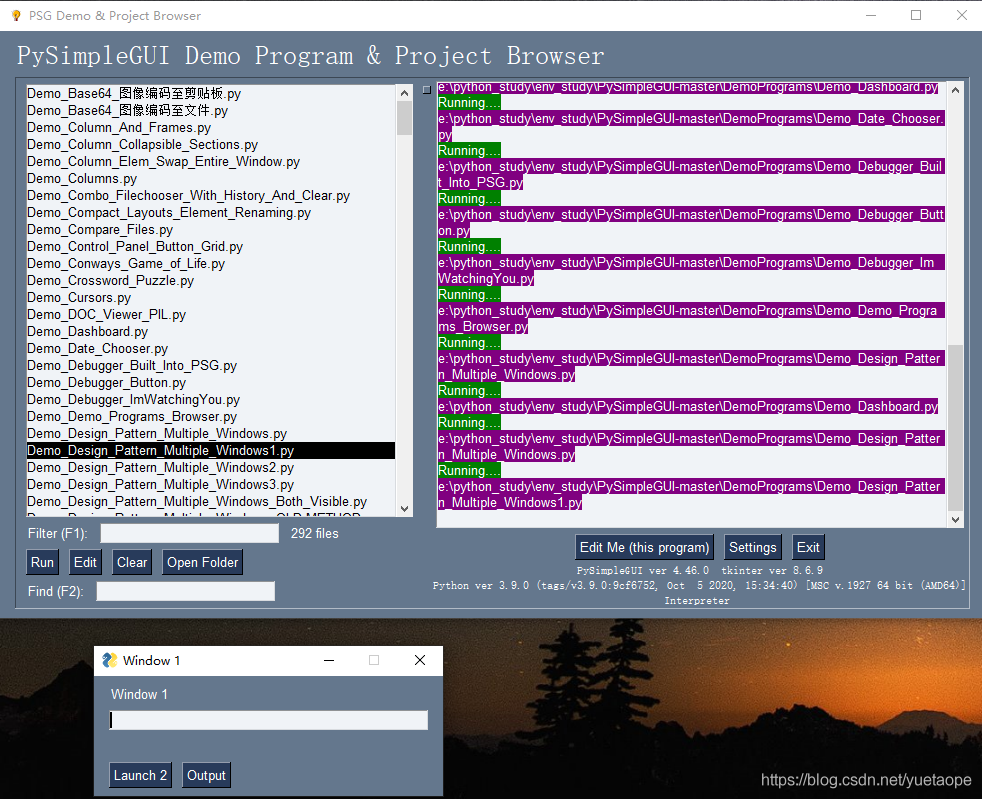Minimize Window 1
This screenshot has width=982, height=799.
coord(329,660)
